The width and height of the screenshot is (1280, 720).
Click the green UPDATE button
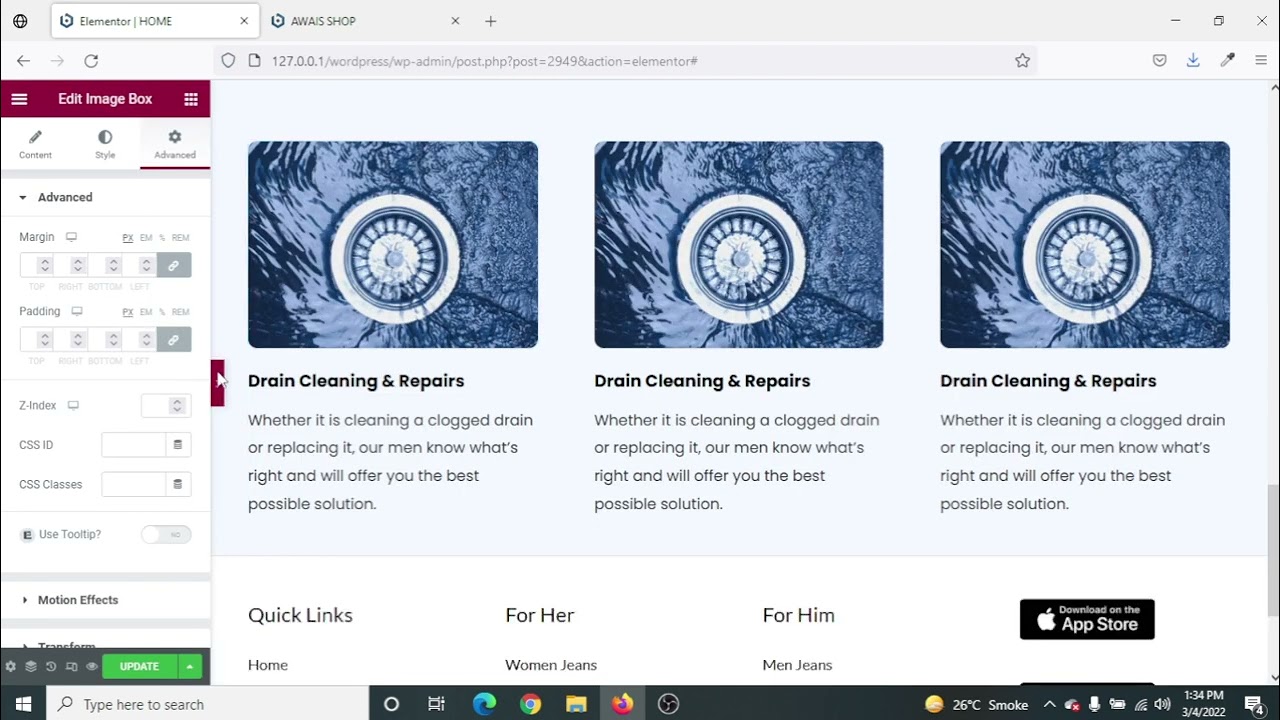pyautogui.click(x=139, y=667)
